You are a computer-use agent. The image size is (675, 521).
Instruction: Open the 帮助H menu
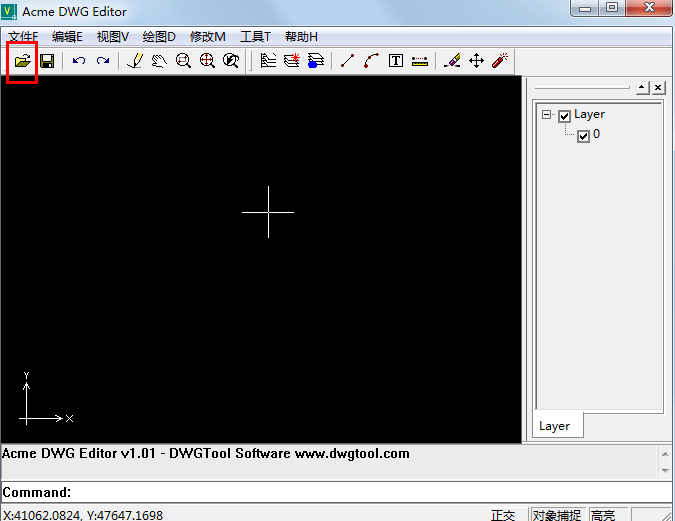[x=301, y=37]
